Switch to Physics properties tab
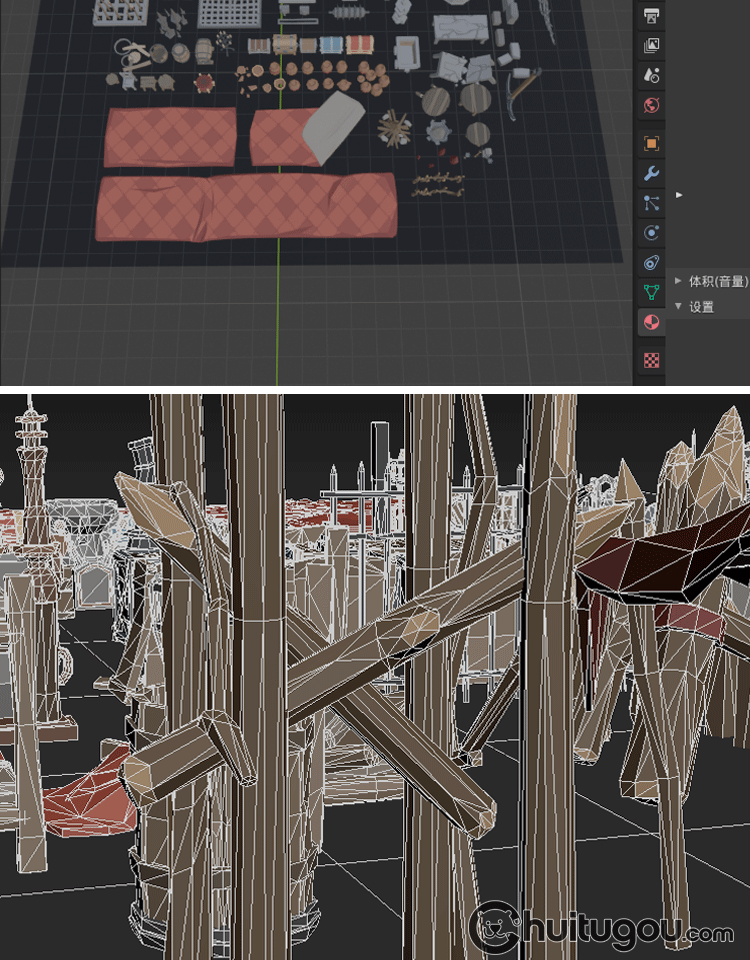This screenshot has width=750, height=960. click(651, 233)
